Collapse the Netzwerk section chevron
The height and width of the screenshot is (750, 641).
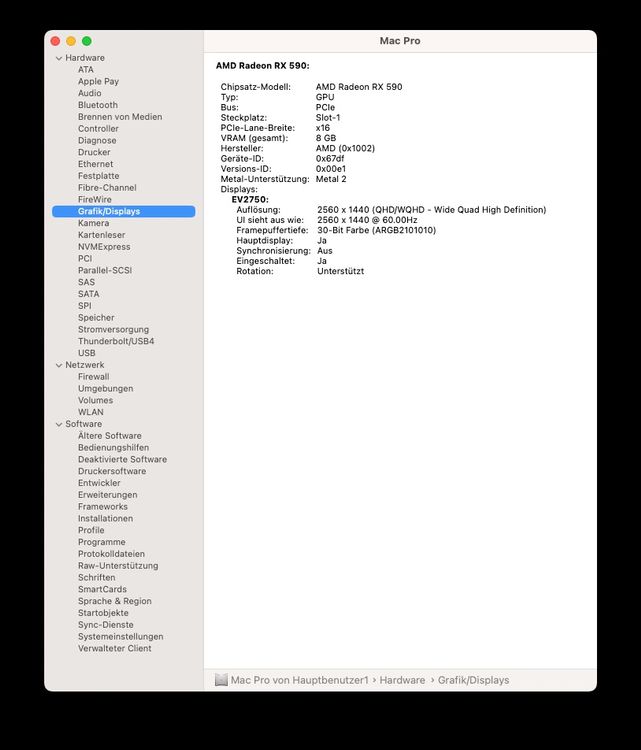coord(59,365)
